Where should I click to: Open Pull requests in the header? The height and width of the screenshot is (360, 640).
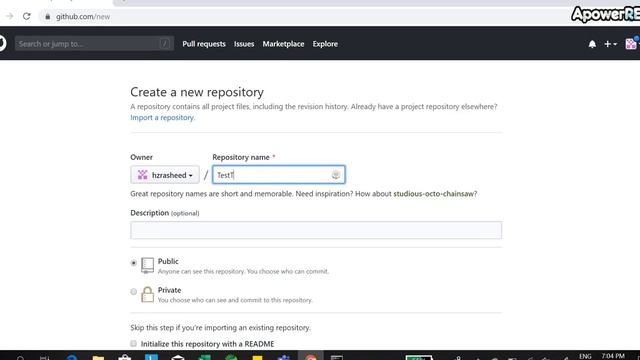click(204, 44)
